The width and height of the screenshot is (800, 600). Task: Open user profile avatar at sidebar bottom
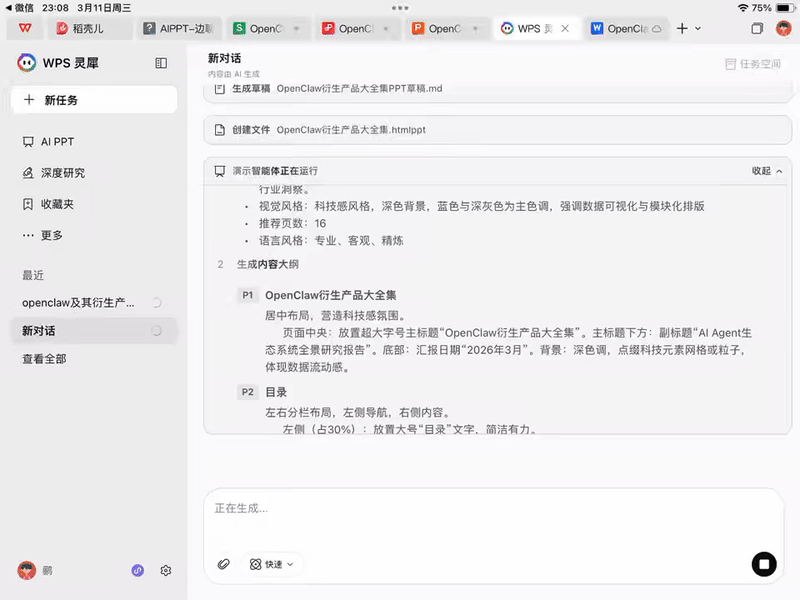(x=27, y=570)
